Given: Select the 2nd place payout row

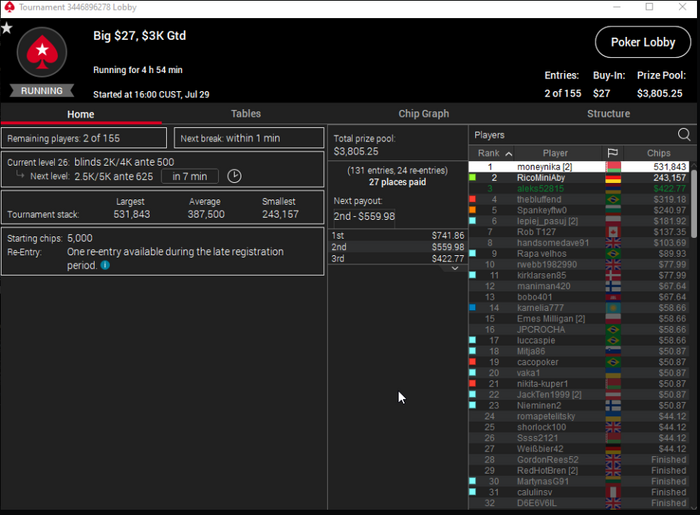Looking at the screenshot, I should 397,247.
